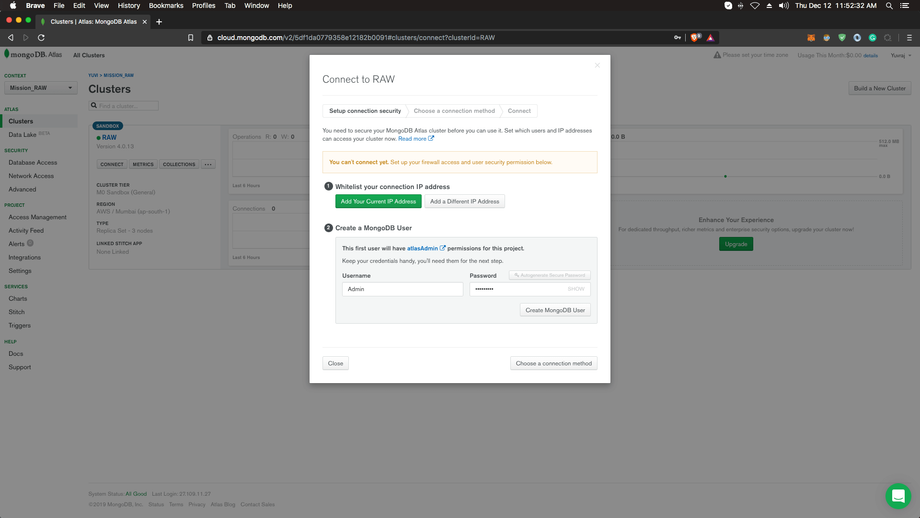Open the History menu in menu bar

tap(128, 6)
